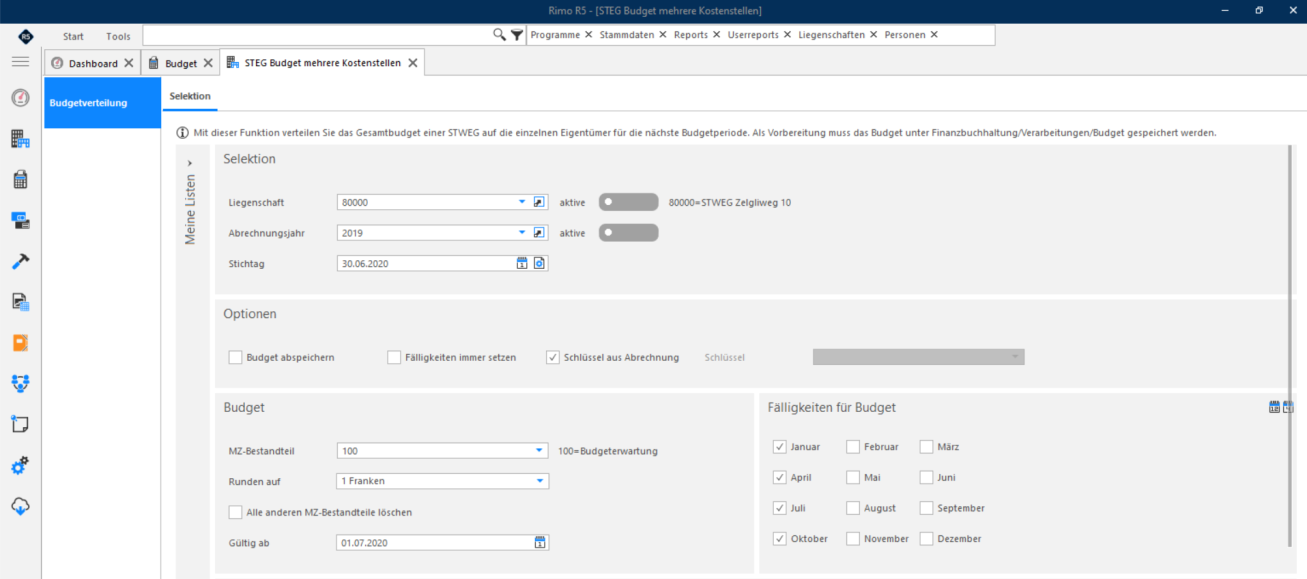Remove the Reports search filter tag

717,34
